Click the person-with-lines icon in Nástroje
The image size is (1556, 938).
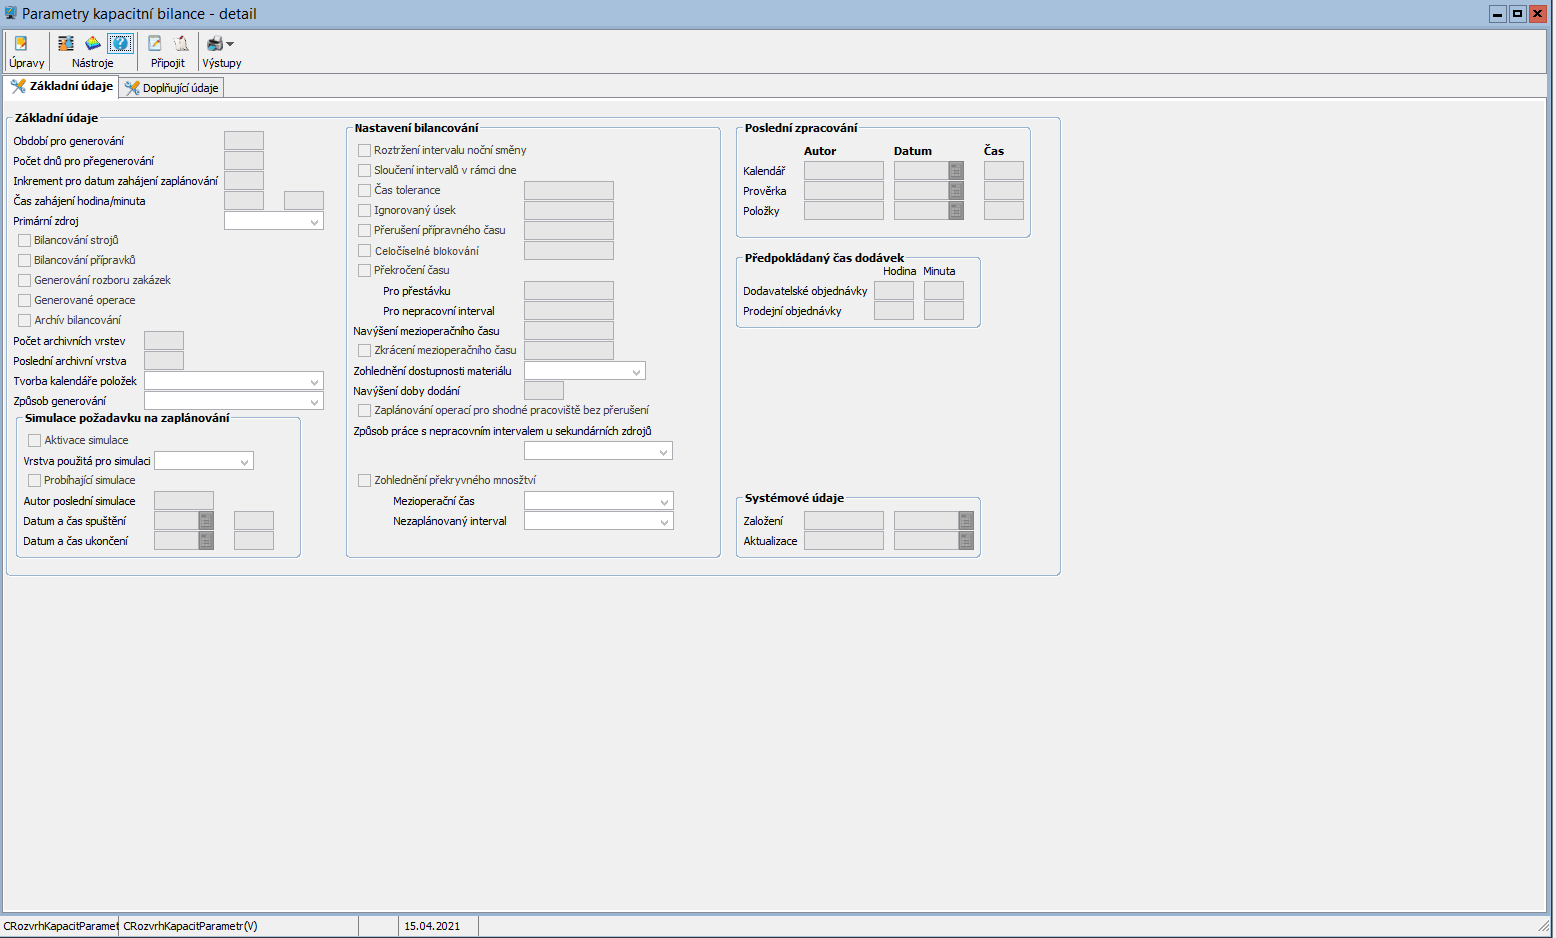point(66,44)
